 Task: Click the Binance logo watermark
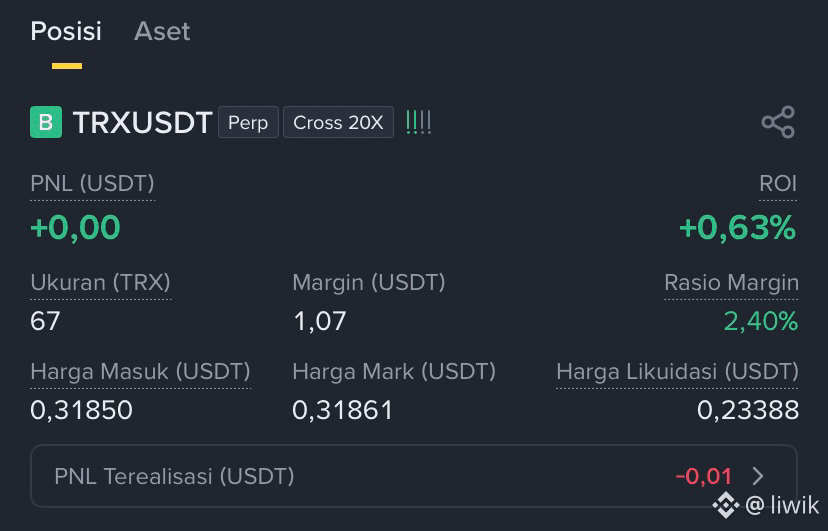(726, 505)
